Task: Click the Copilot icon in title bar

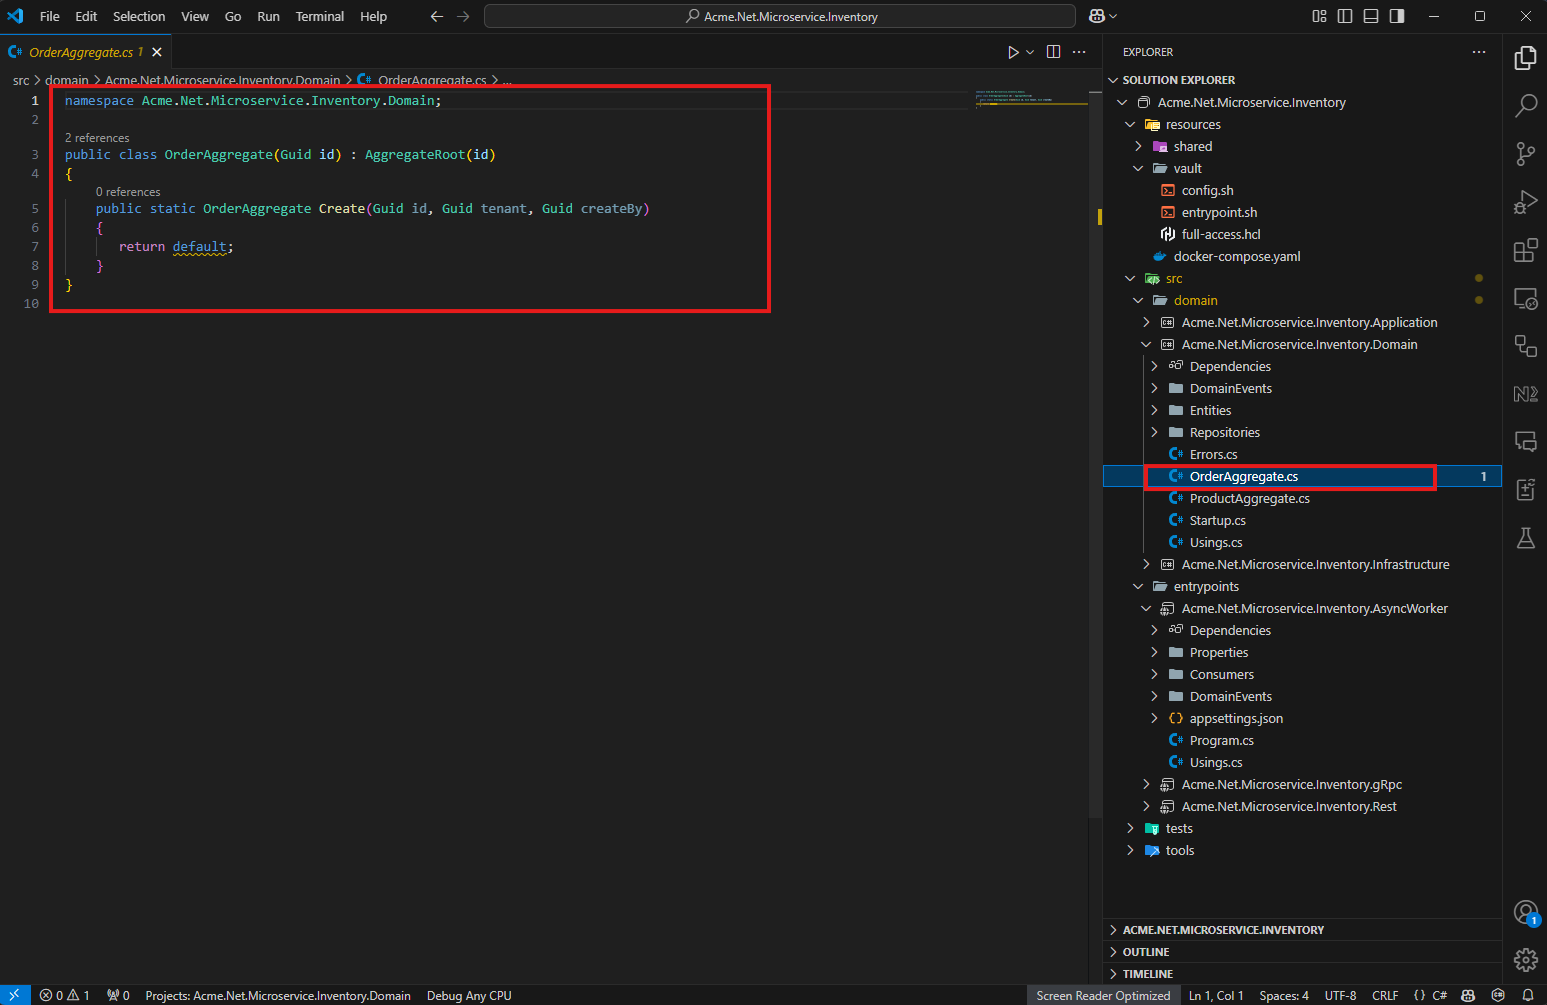Action: click(1097, 16)
